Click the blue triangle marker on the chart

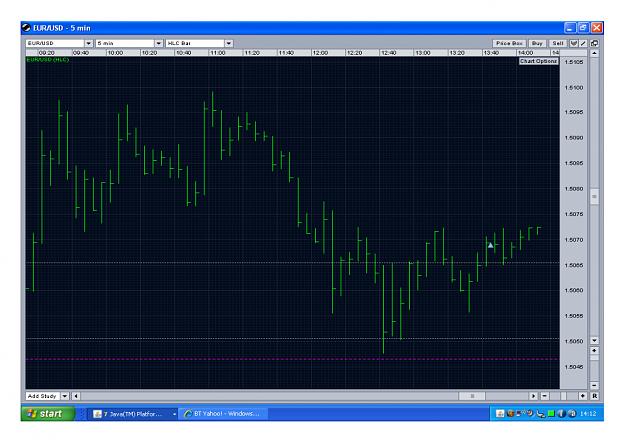(491, 245)
